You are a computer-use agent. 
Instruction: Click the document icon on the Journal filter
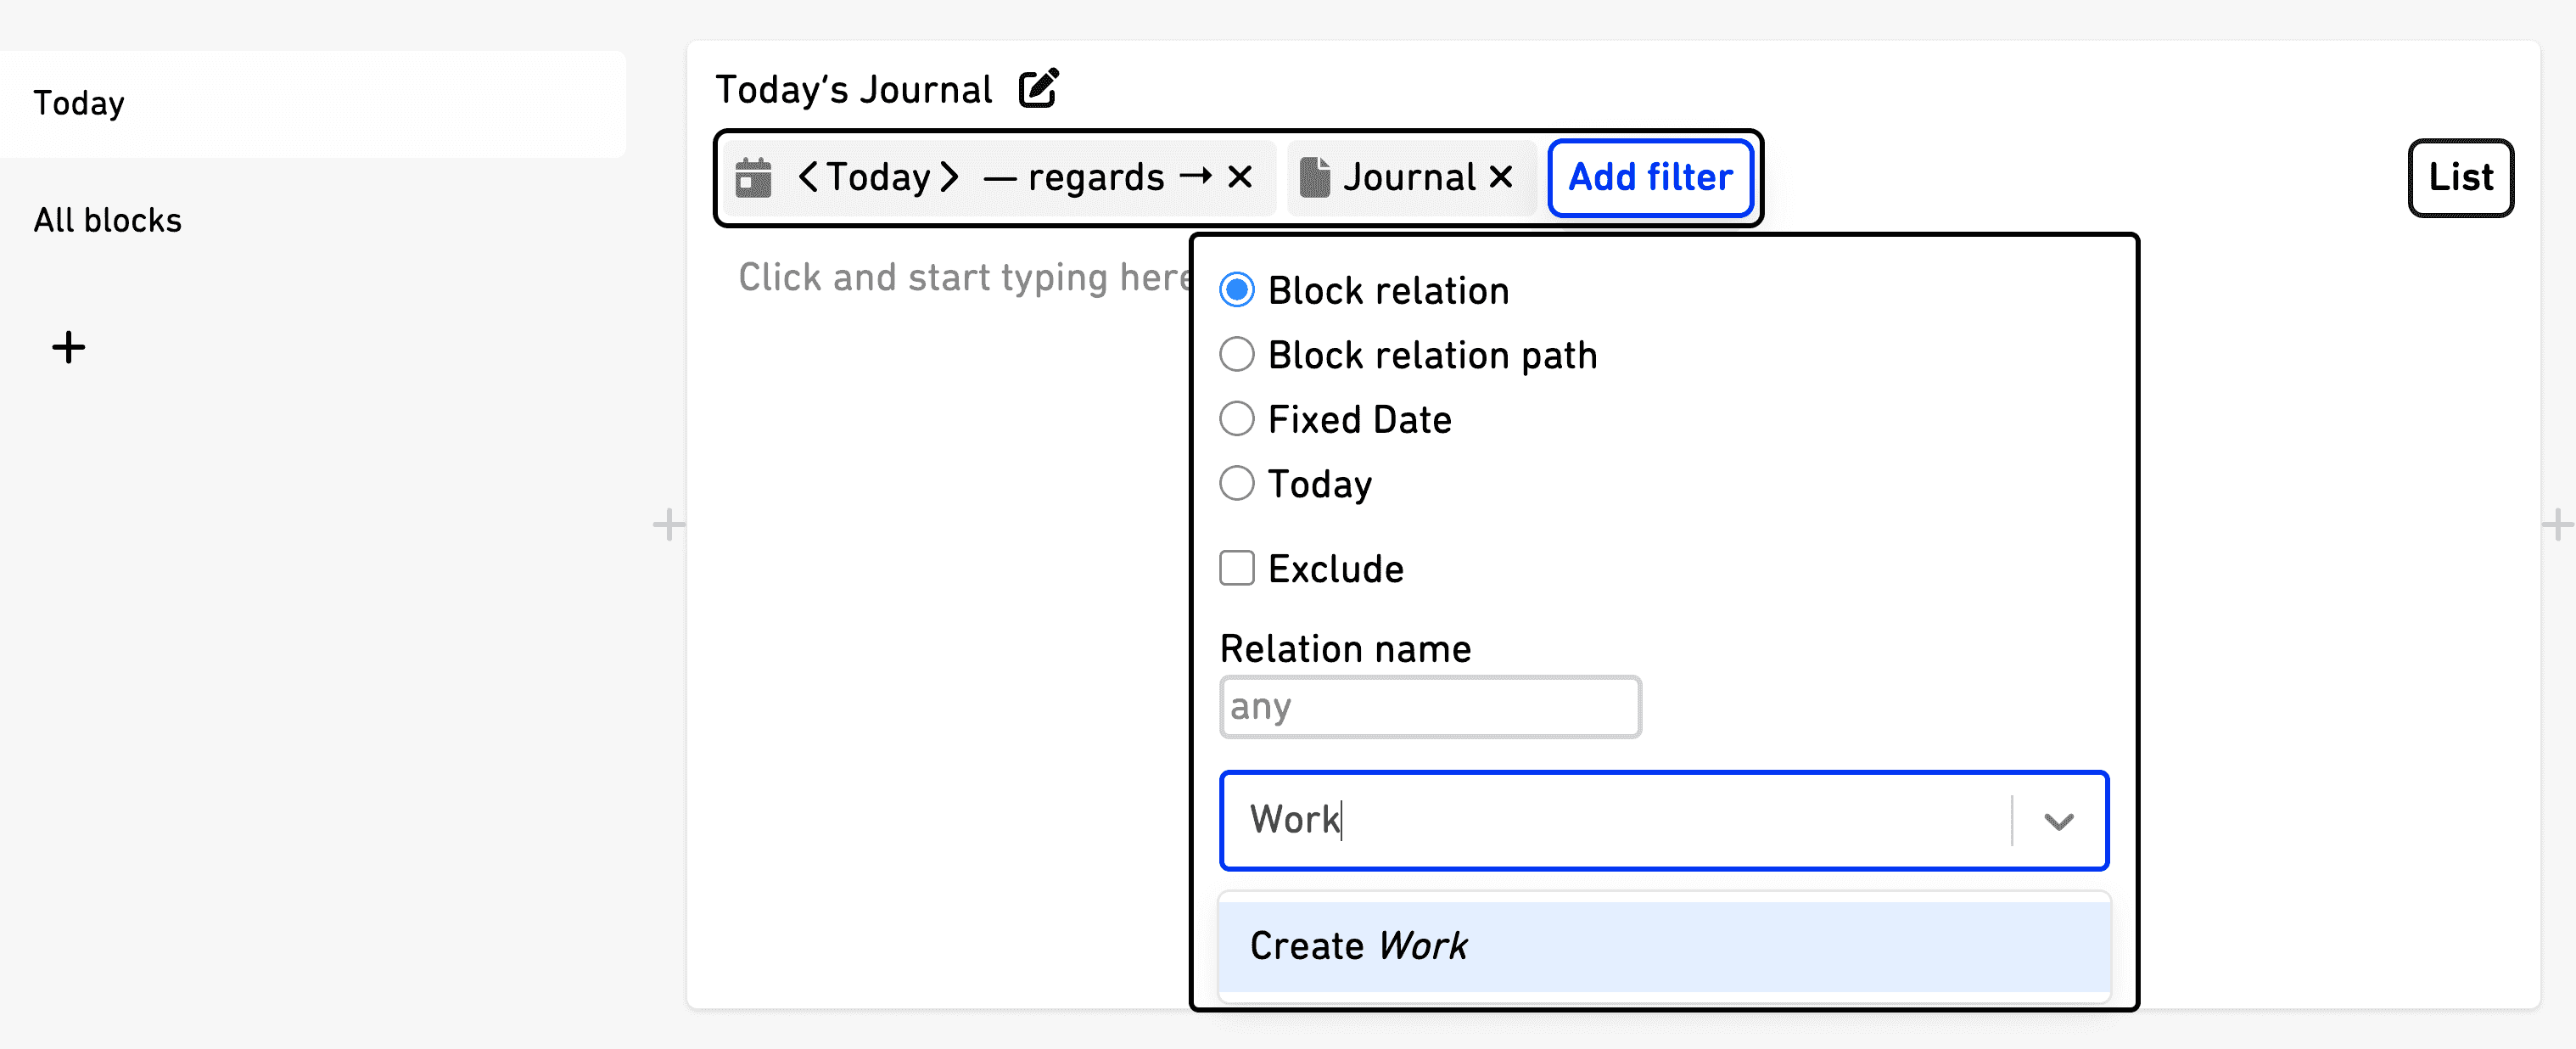point(1314,177)
